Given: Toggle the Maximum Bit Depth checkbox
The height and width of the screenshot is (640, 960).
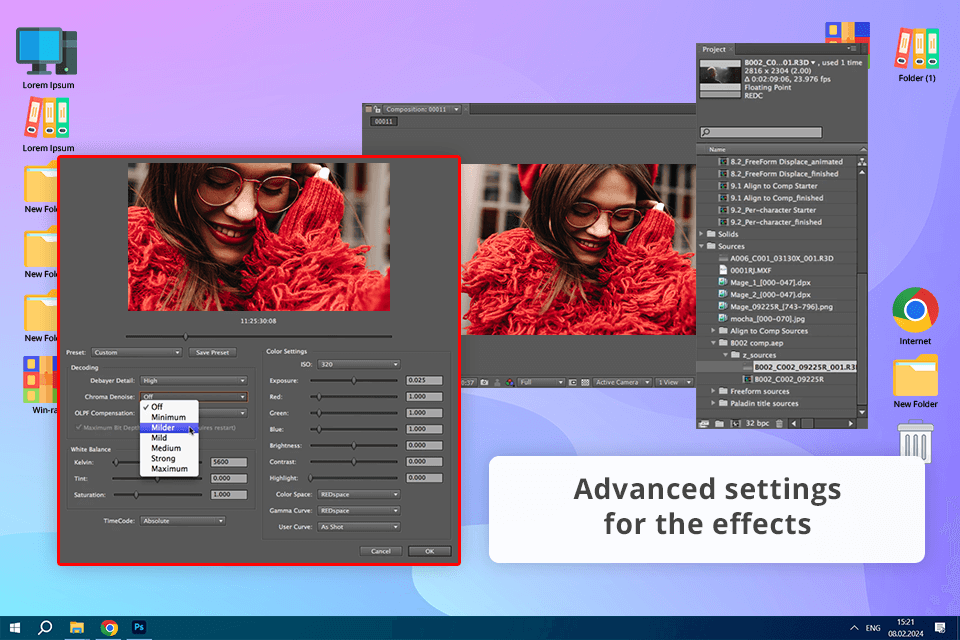Looking at the screenshot, I should pyautogui.click(x=78, y=427).
